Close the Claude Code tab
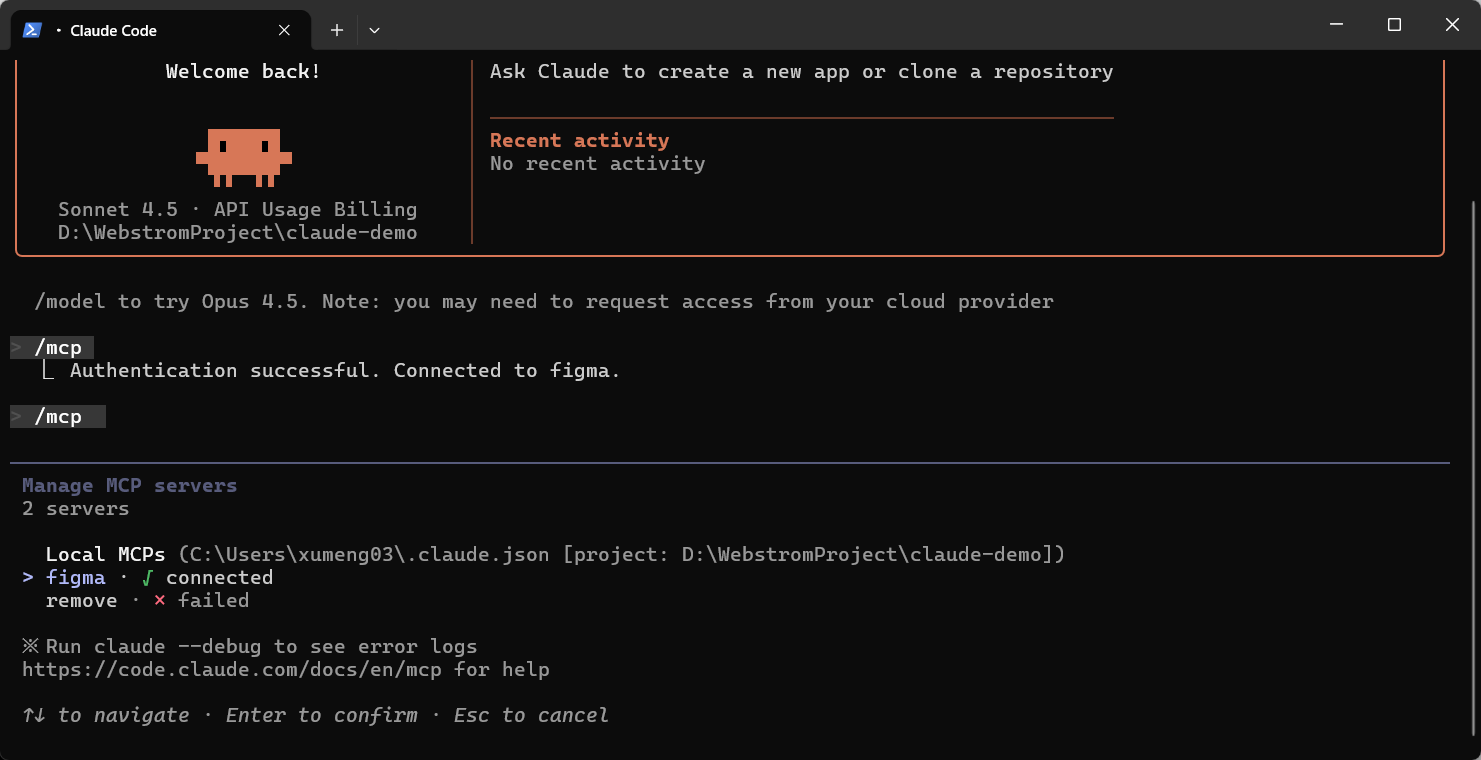The height and width of the screenshot is (760, 1481). pos(284,30)
